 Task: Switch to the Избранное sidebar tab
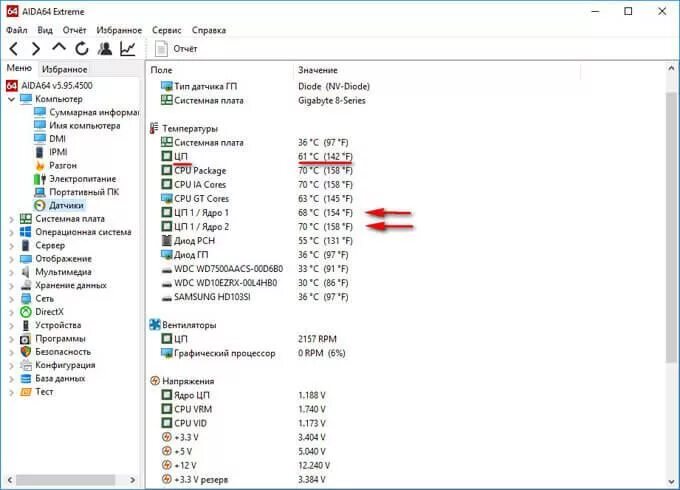tap(65, 69)
